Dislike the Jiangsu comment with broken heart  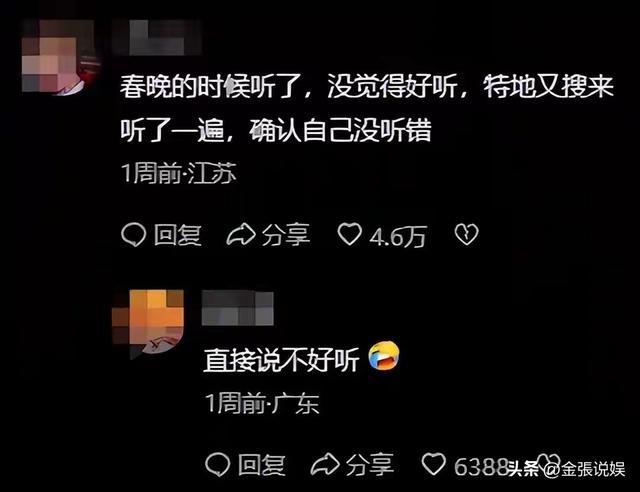466,234
